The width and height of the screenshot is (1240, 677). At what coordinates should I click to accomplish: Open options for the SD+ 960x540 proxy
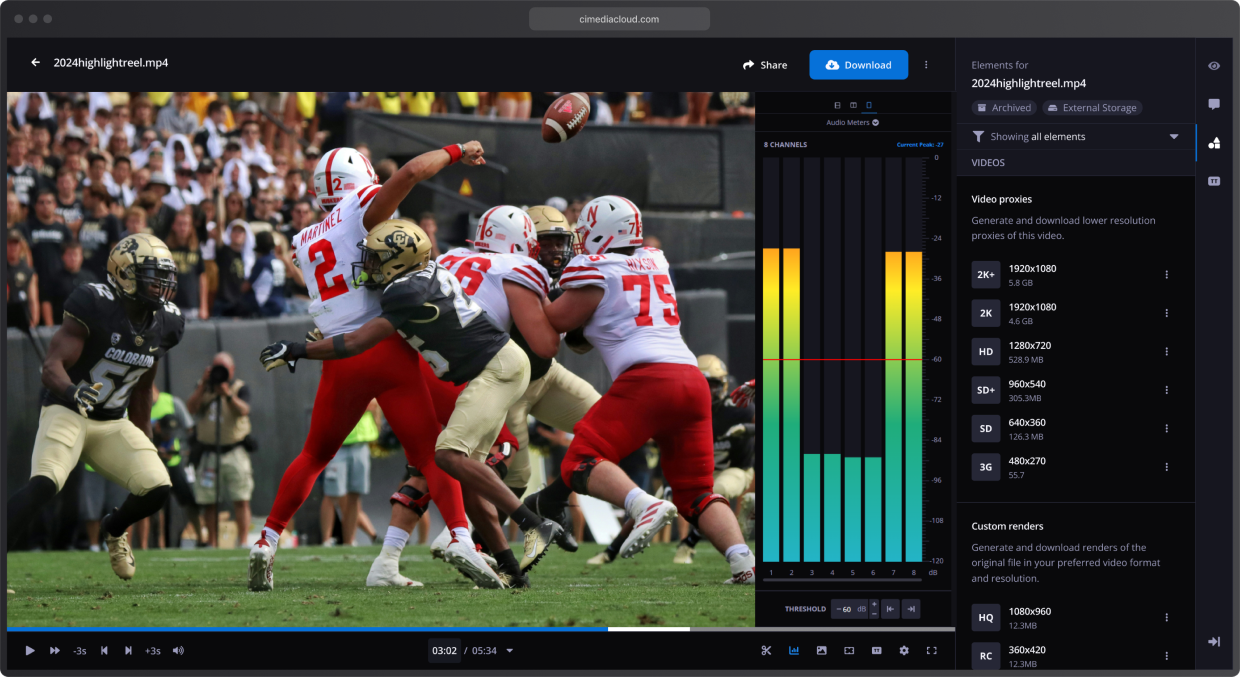[x=1166, y=390]
